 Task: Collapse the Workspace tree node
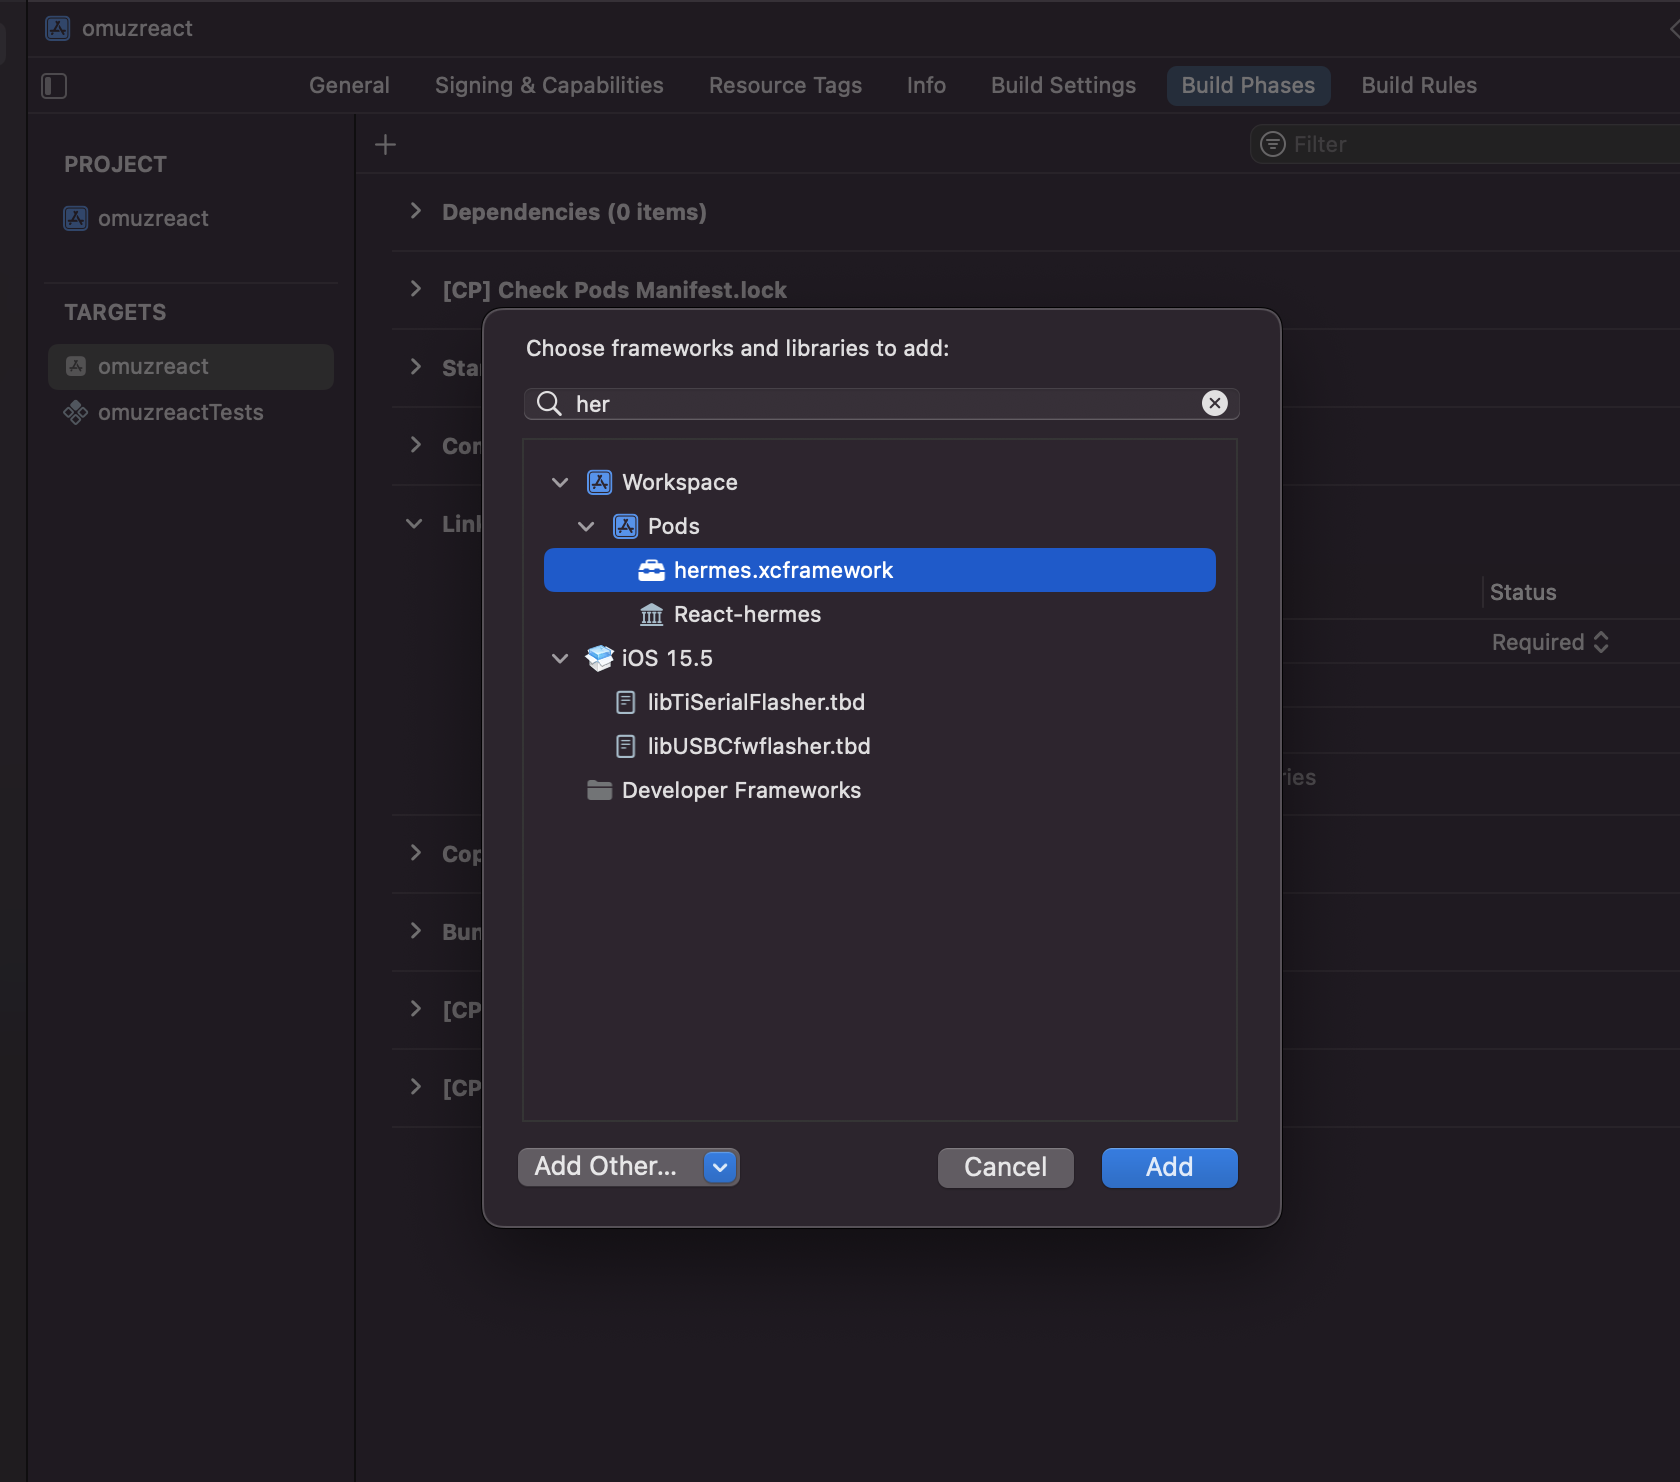(x=560, y=482)
